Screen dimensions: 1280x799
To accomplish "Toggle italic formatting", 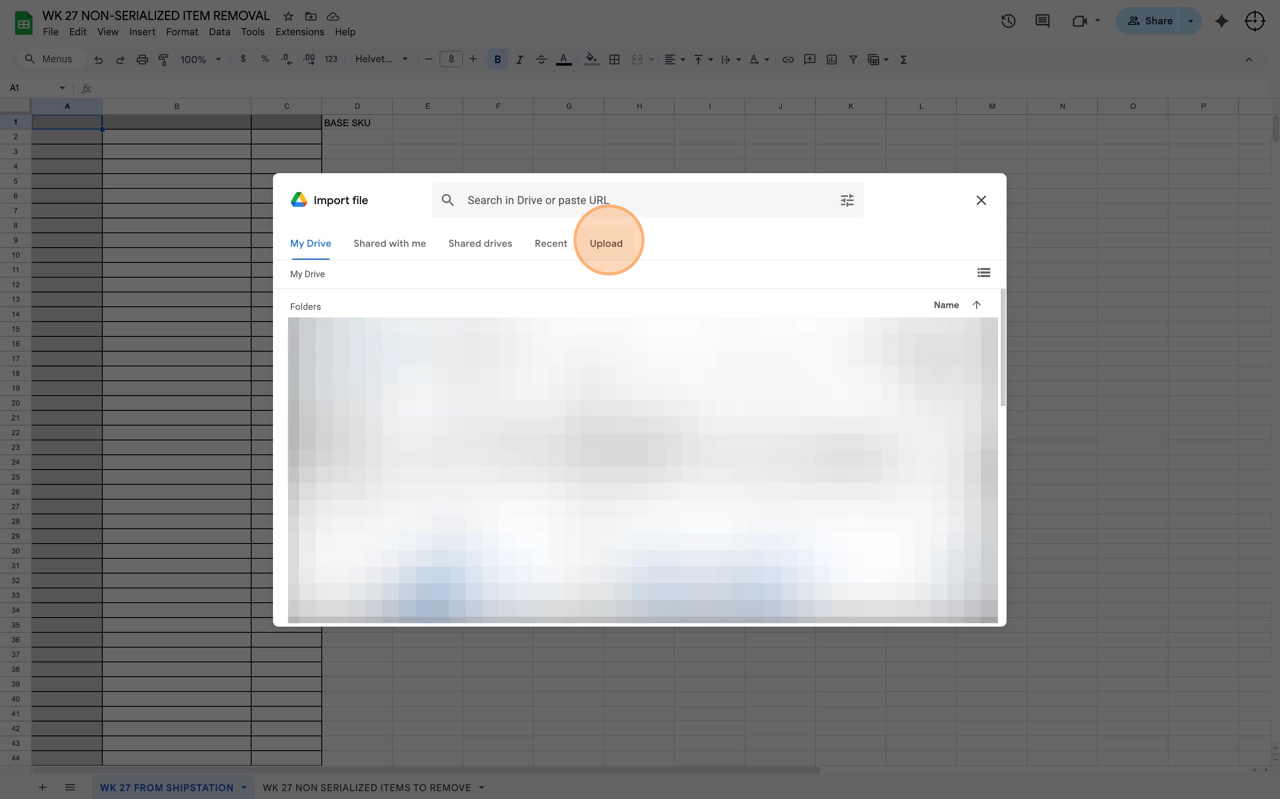I will 519,60.
